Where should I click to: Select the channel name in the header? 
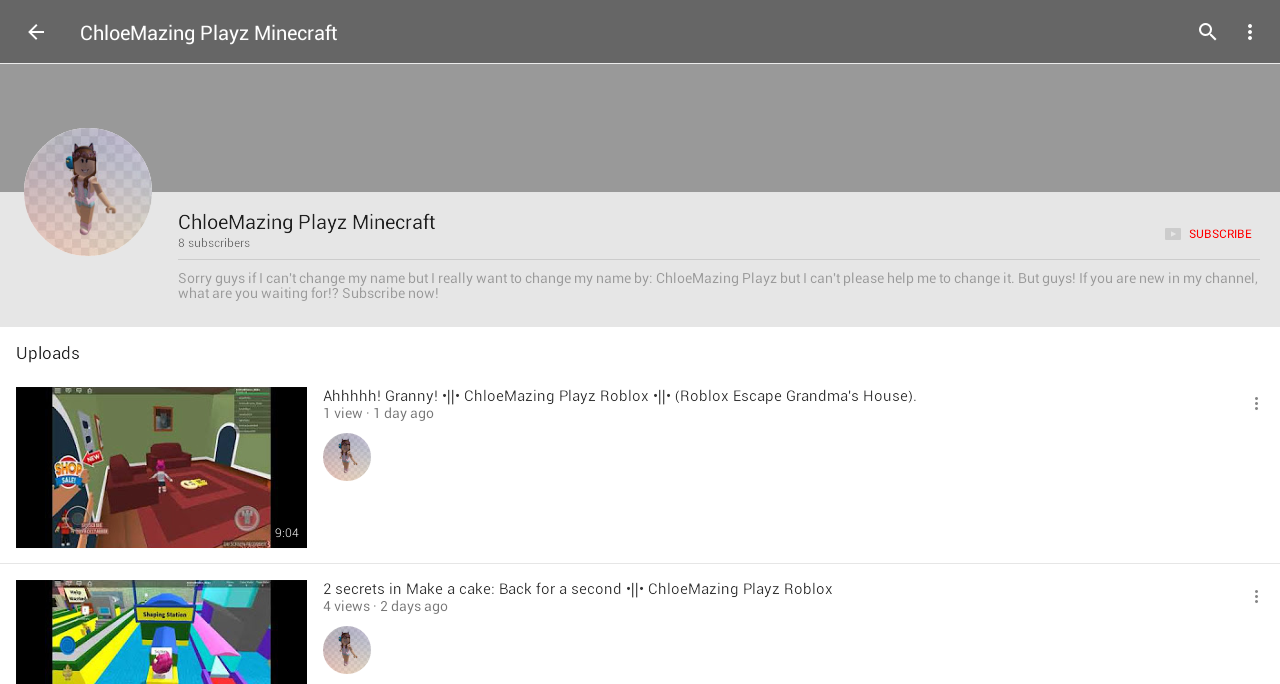point(306,222)
